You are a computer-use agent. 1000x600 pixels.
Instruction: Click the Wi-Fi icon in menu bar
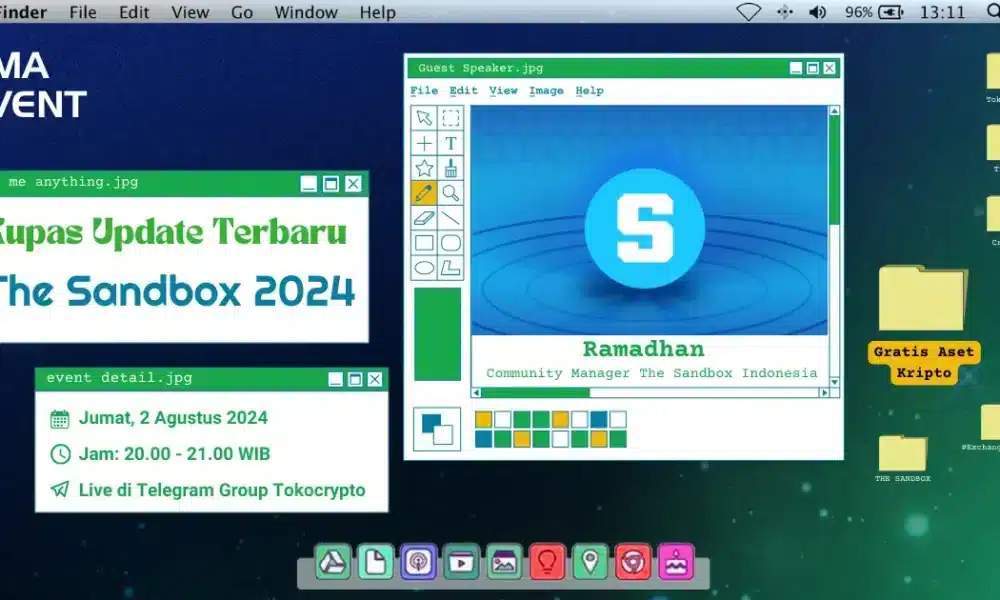click(x=749, y=12)
